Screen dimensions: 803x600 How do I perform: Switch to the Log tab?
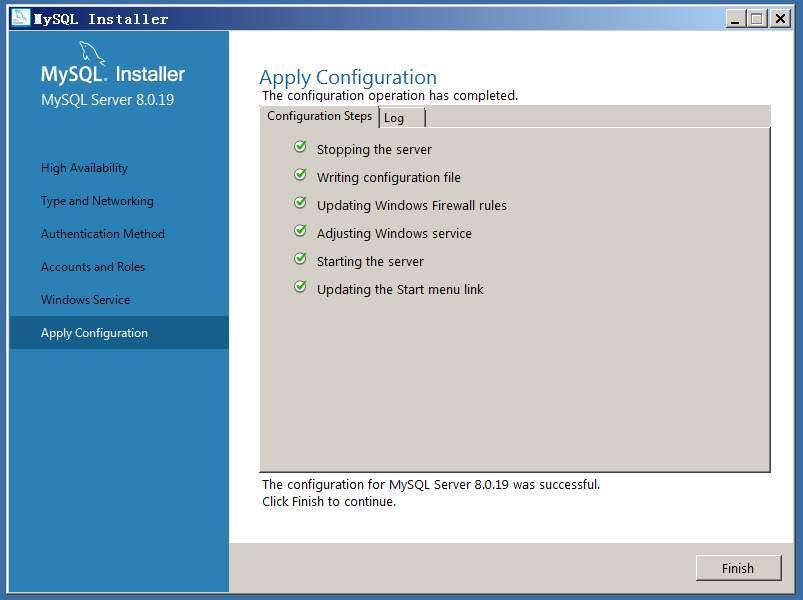(402, 118)
